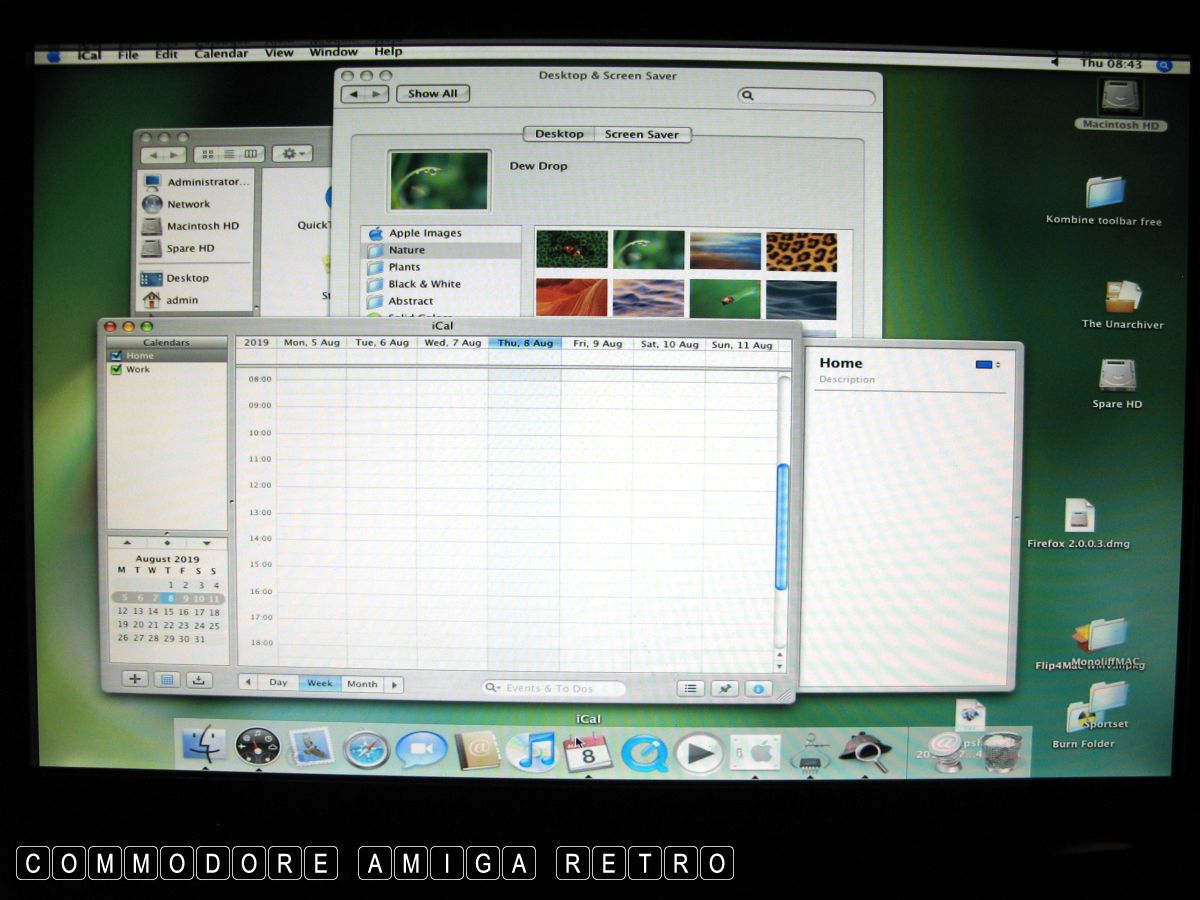Image resolution: width=1200 pixels, height=900 pixels.
Task: Click the add calendar plus button
Action: tap(135, 680)
